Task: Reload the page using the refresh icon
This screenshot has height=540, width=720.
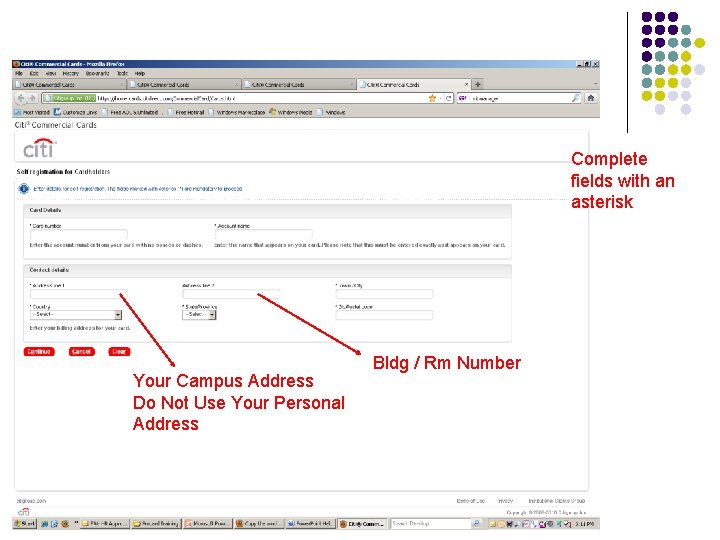Action: coord(448,98)
